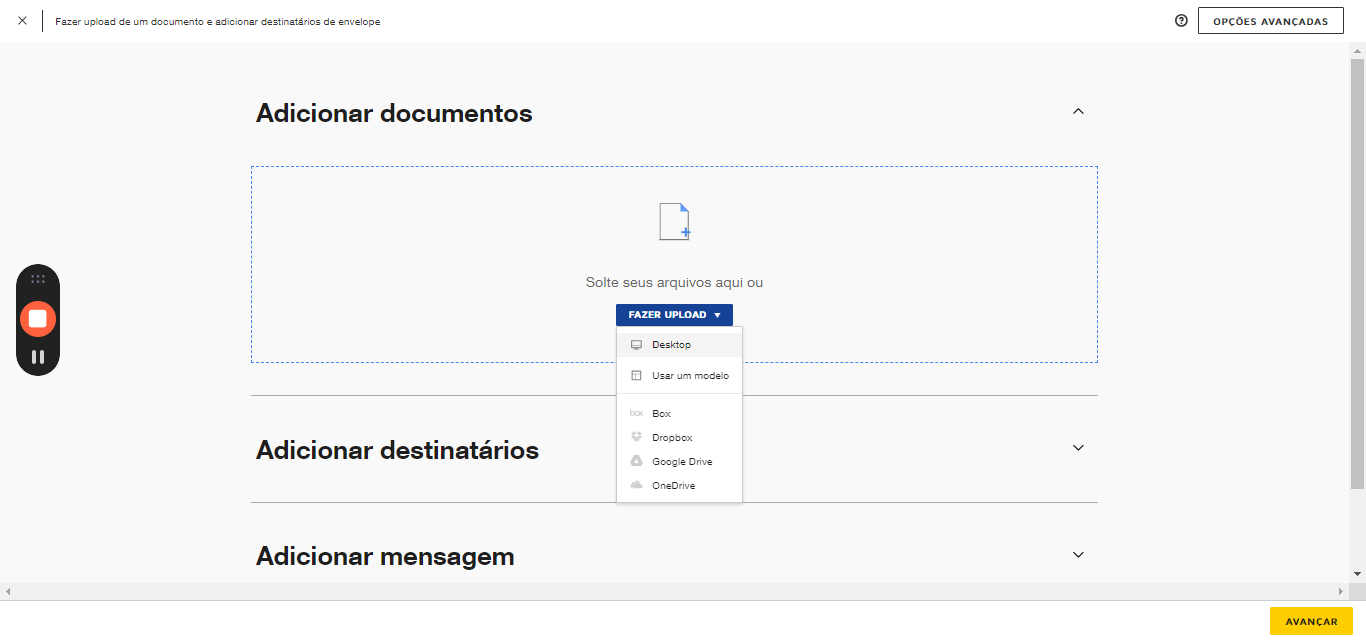
Task: Click the Opções Avançadas button
Action: pyautogui.click(x=1270, y=21)
